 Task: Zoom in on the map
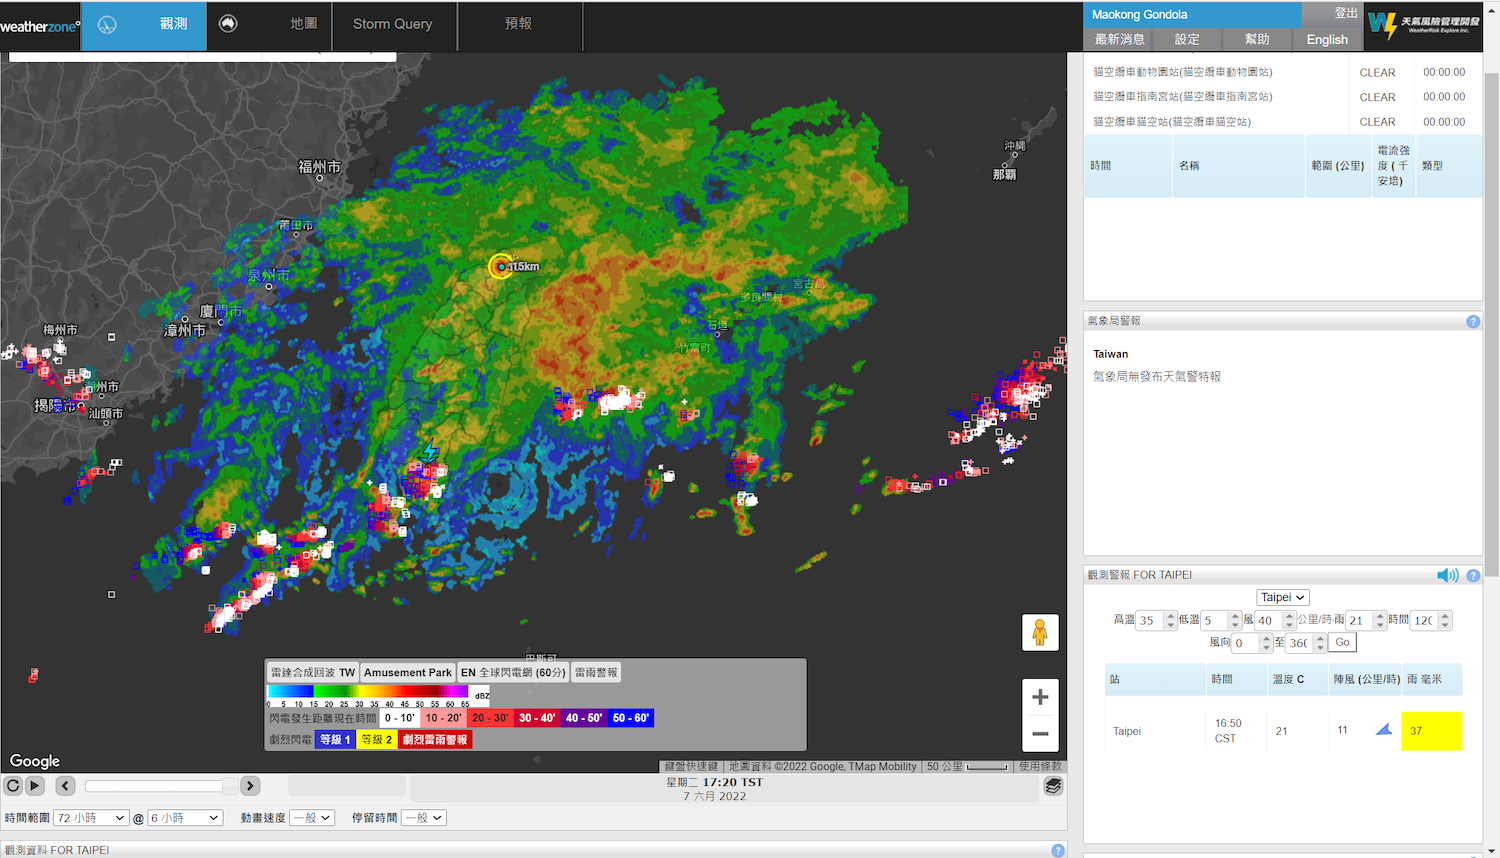pyautogui.click(x=1040, y=697)
